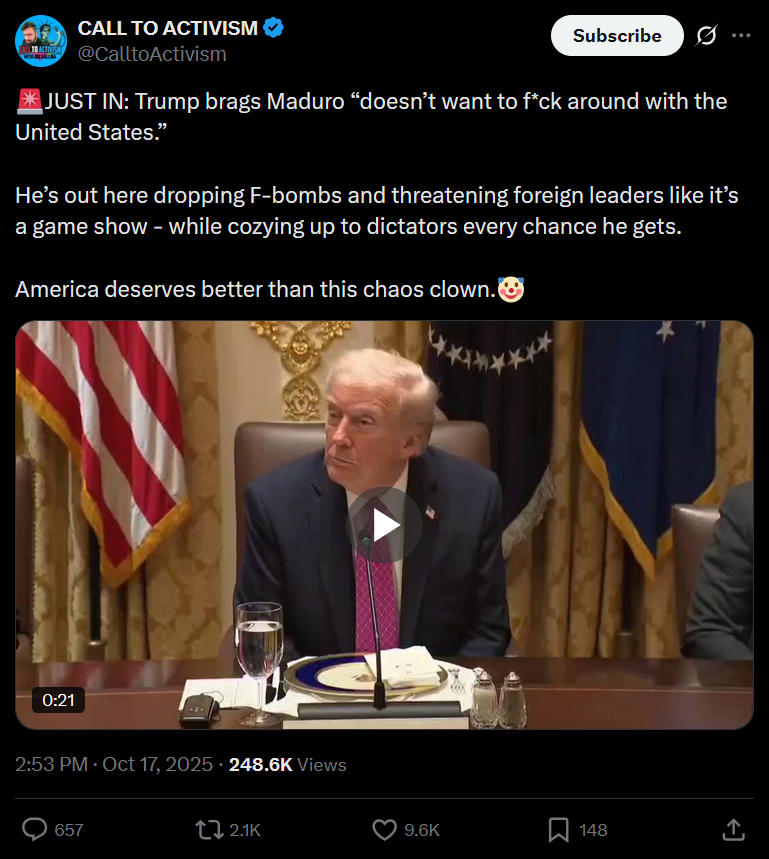Open the share upload icon
Screen dimensions: 769x859
733,829
